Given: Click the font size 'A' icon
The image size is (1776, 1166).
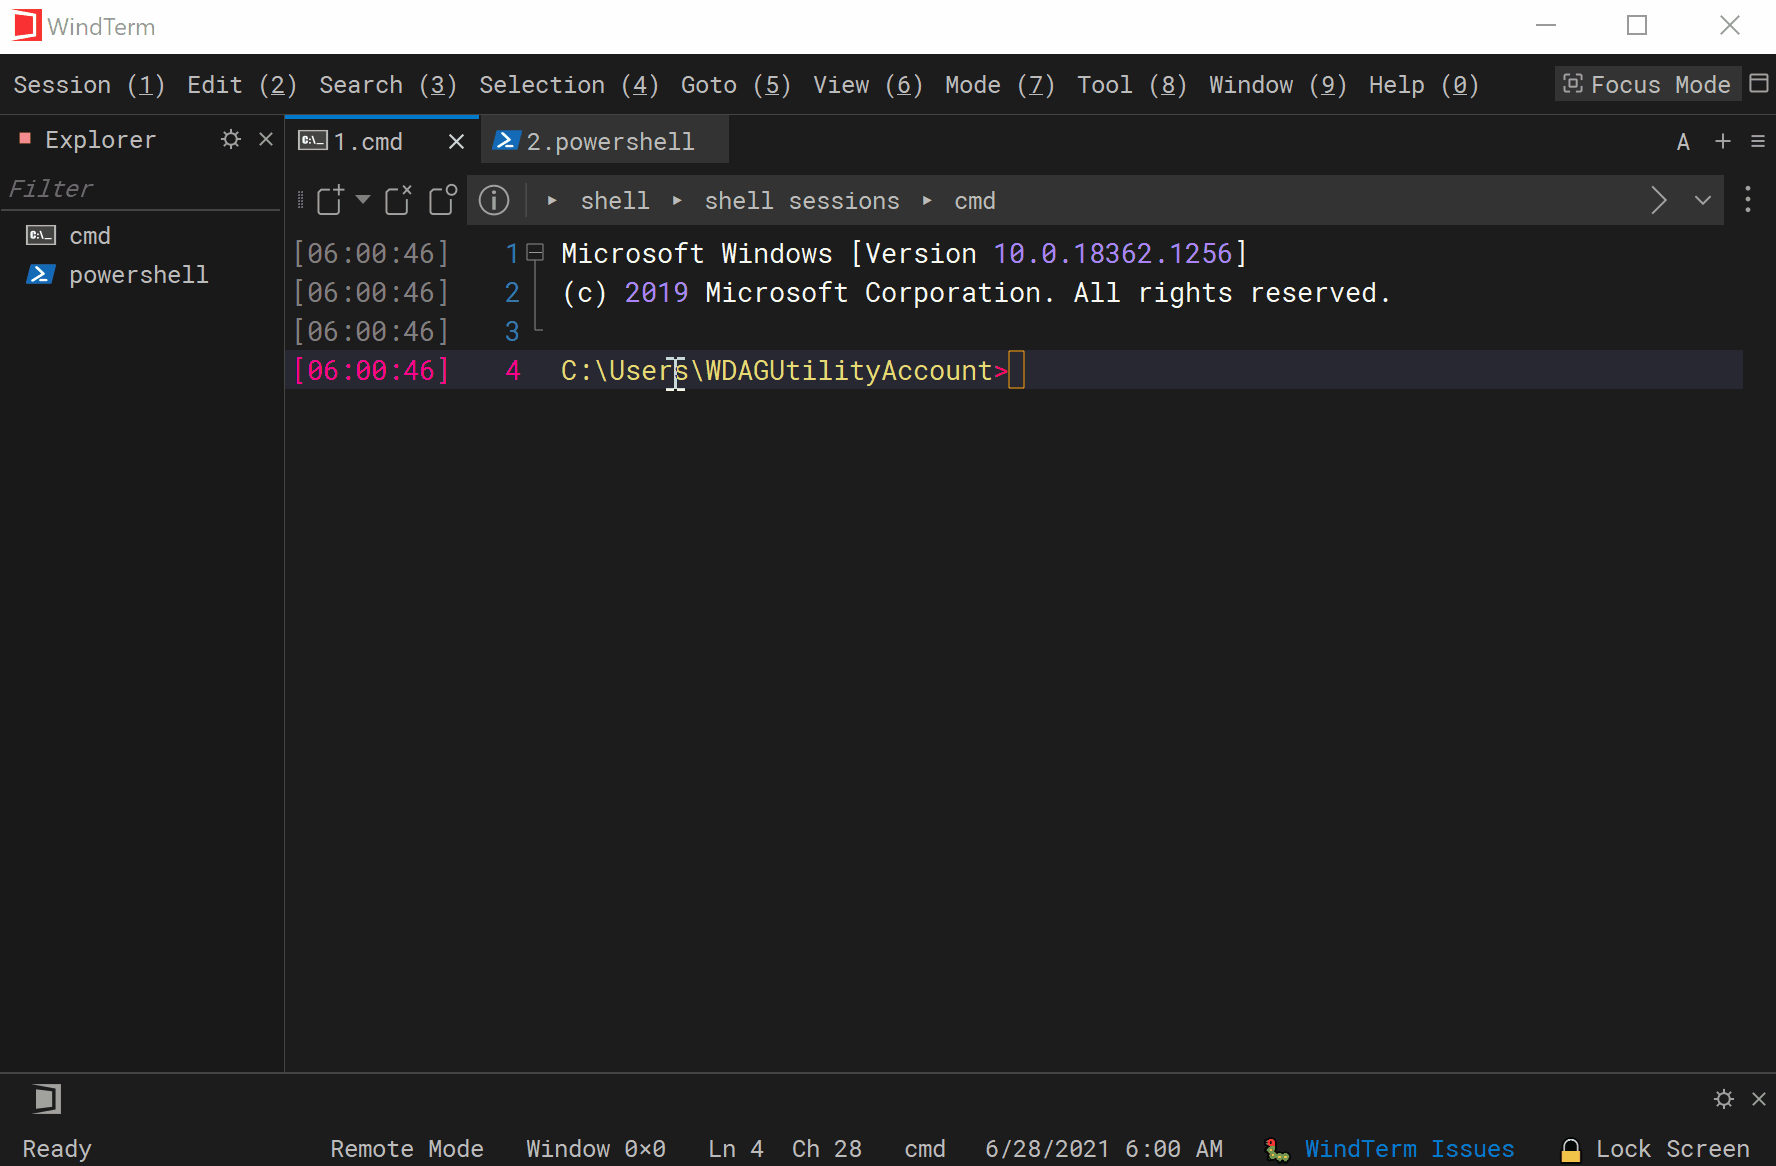Looking at the screenshot, I should point(1683,142).
